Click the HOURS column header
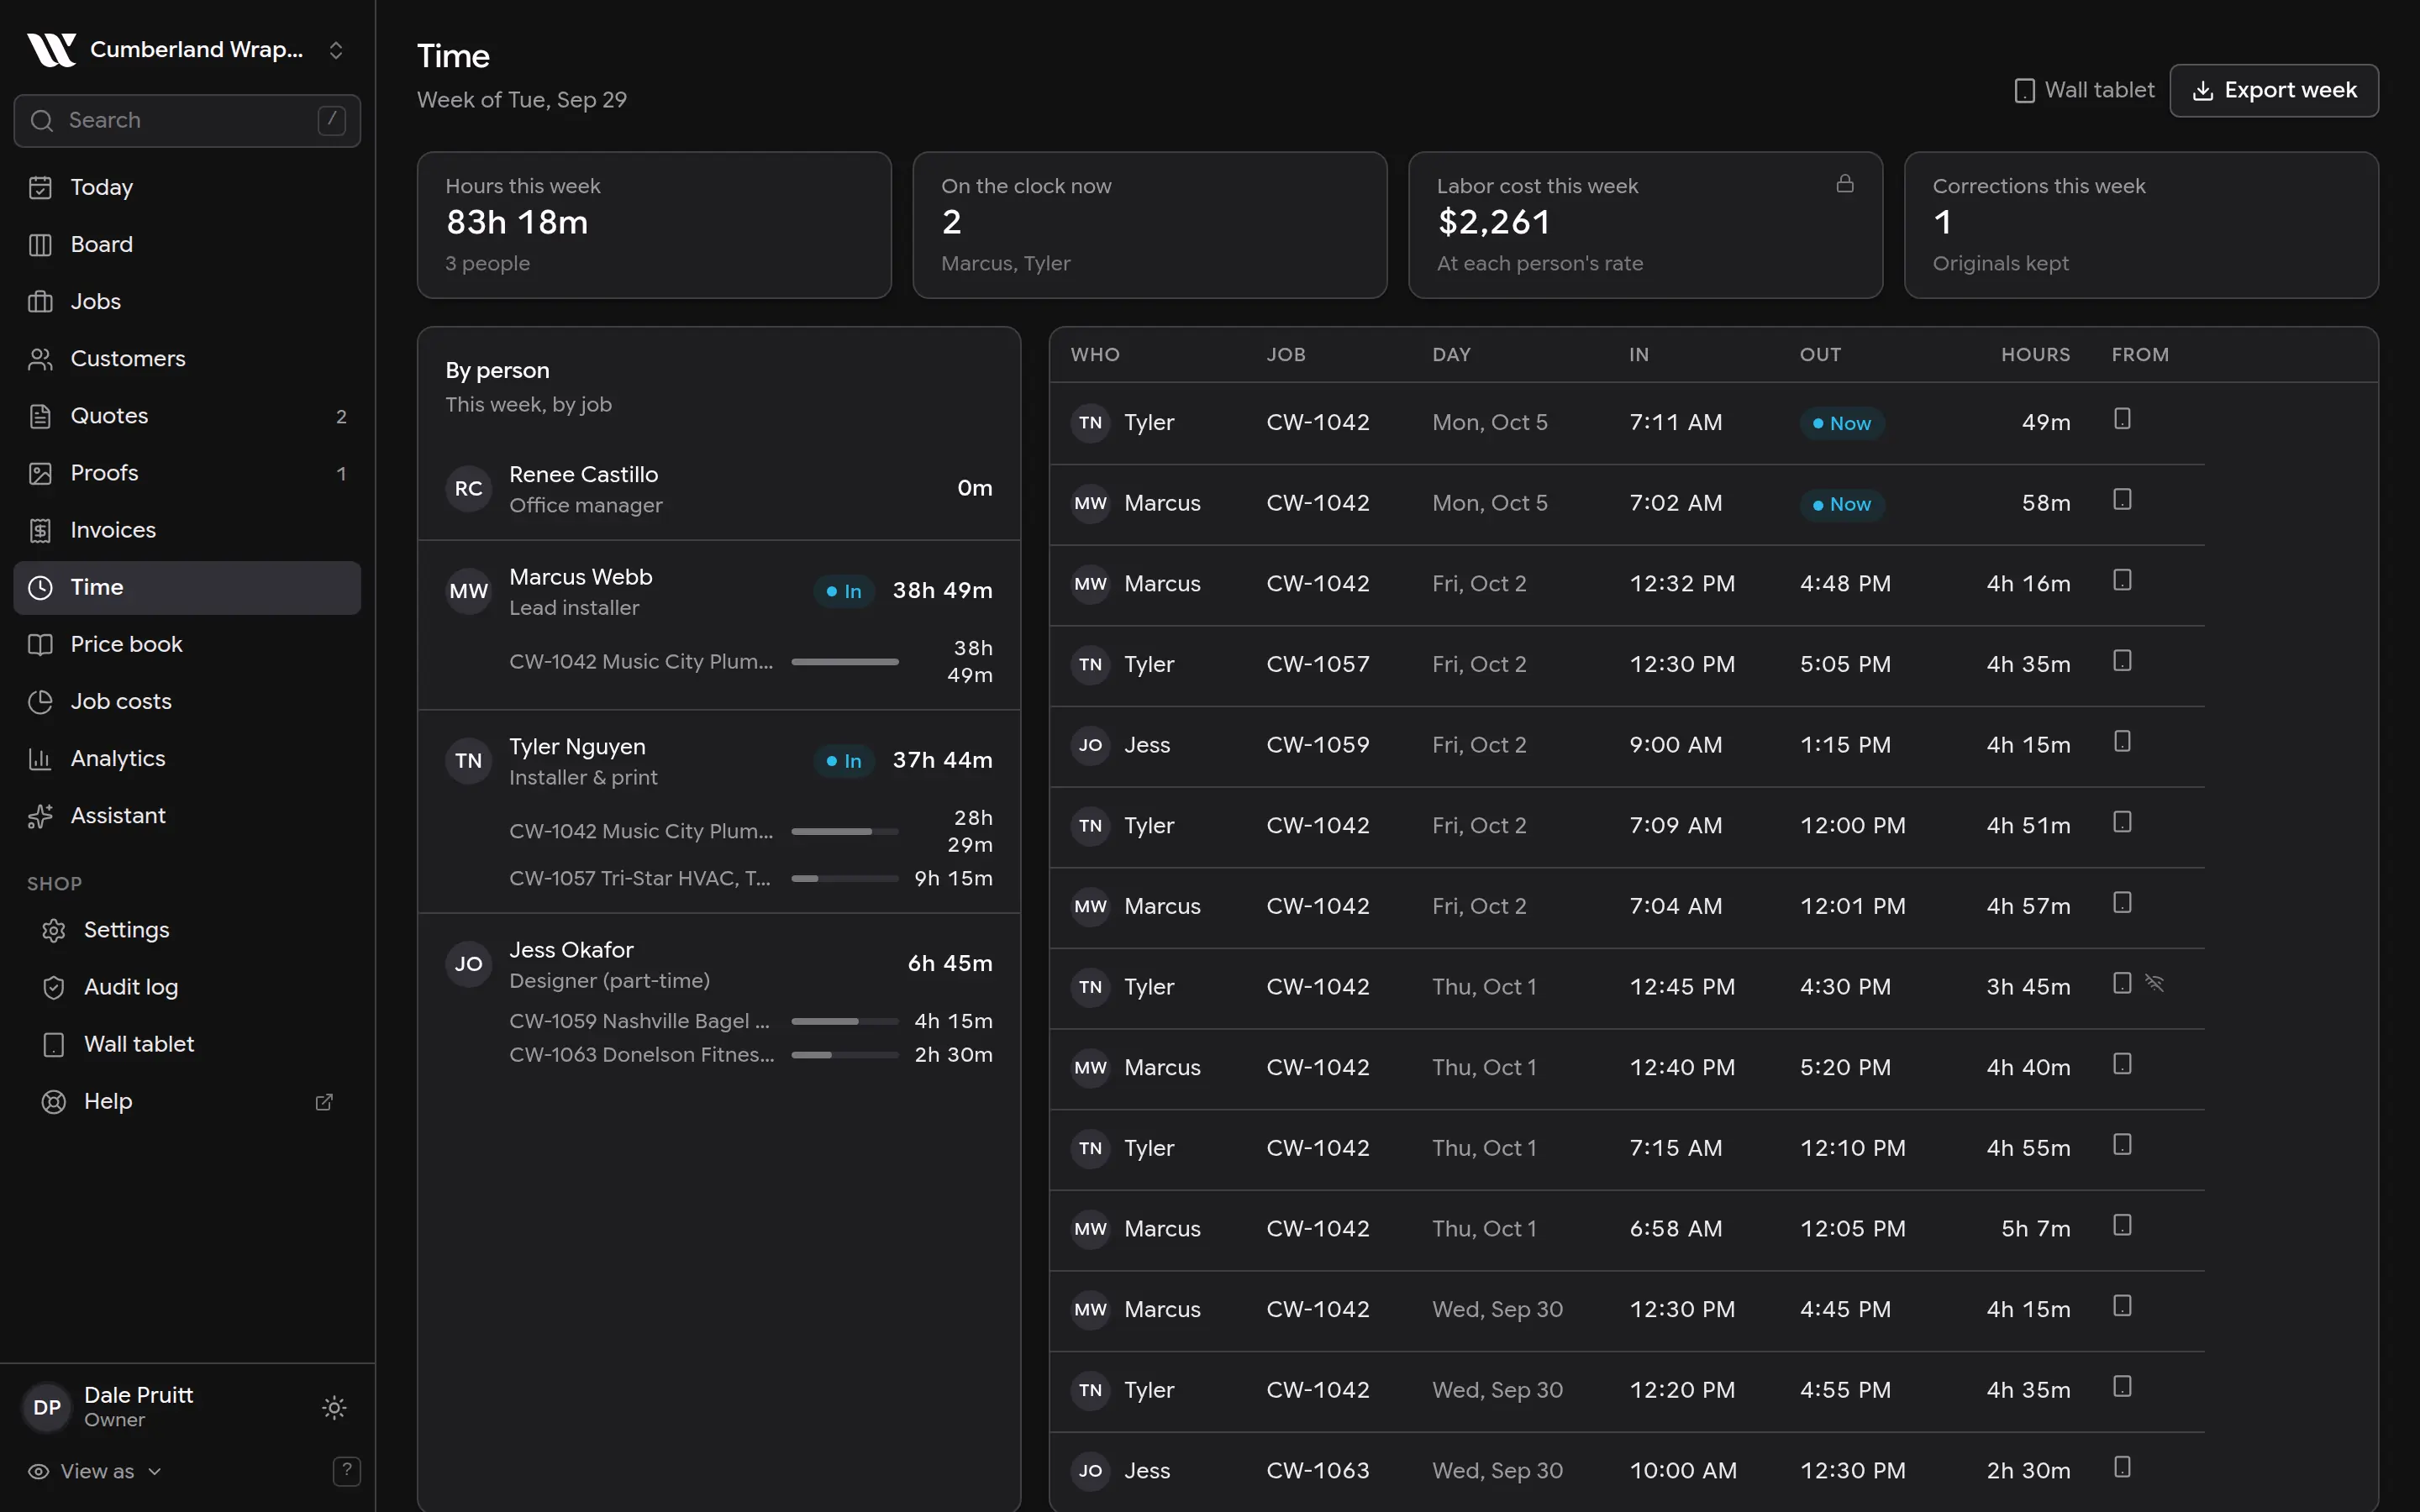This screenshot has width=2420, height=1512. click(x=2035, y=354)
